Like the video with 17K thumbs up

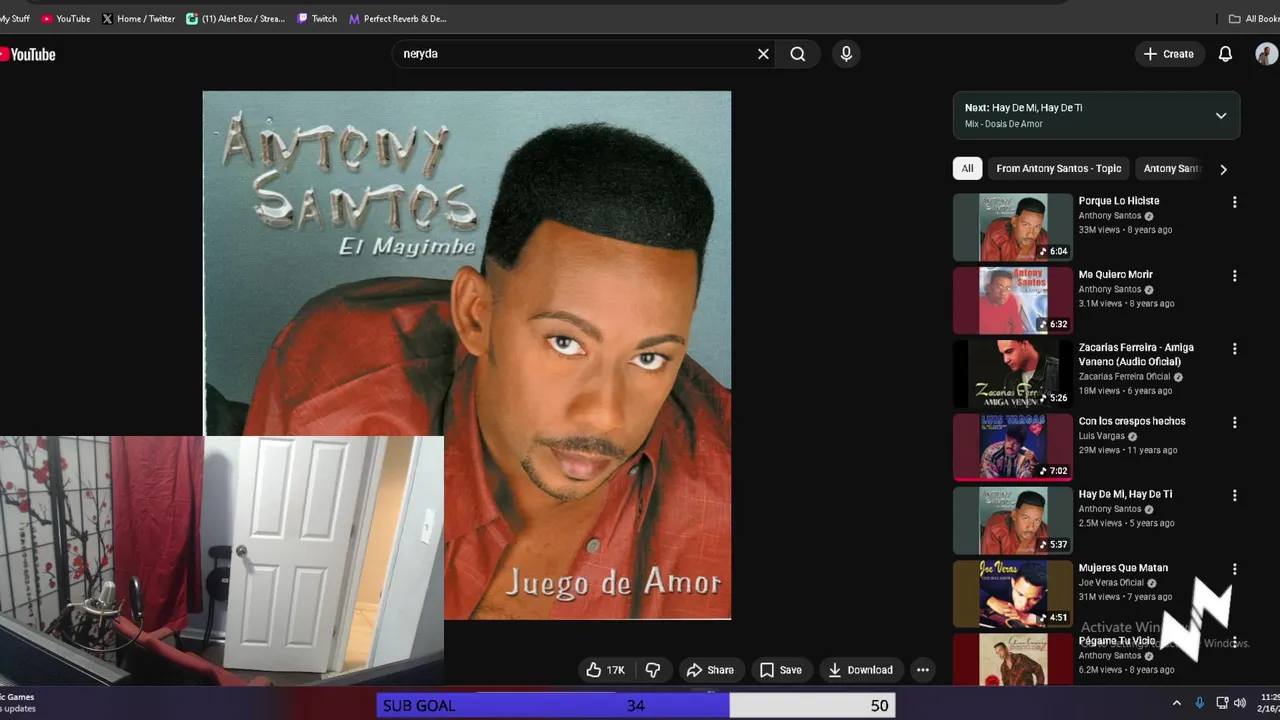point(605,670)
